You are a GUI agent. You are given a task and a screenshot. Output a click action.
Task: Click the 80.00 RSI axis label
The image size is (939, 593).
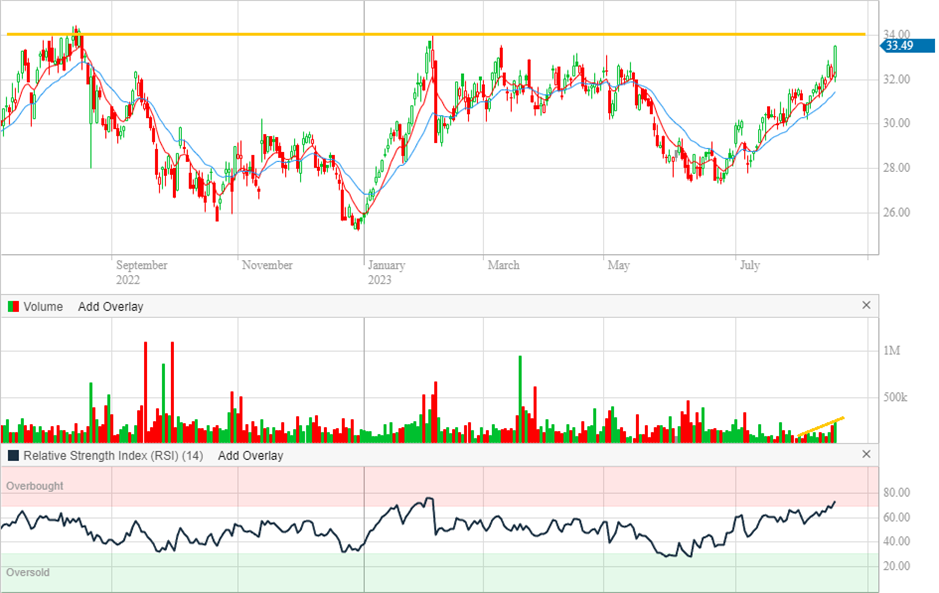[x=896, y=493]
